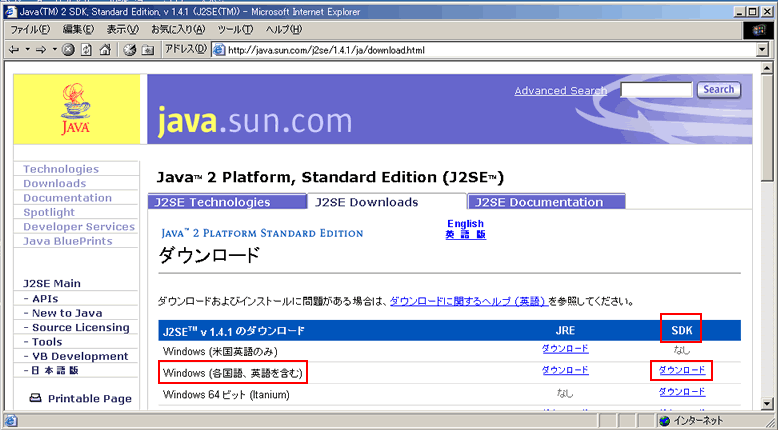Click the search text field in banner
The height and width of the screenshot is (430, 778).
(x=656, y=90)
